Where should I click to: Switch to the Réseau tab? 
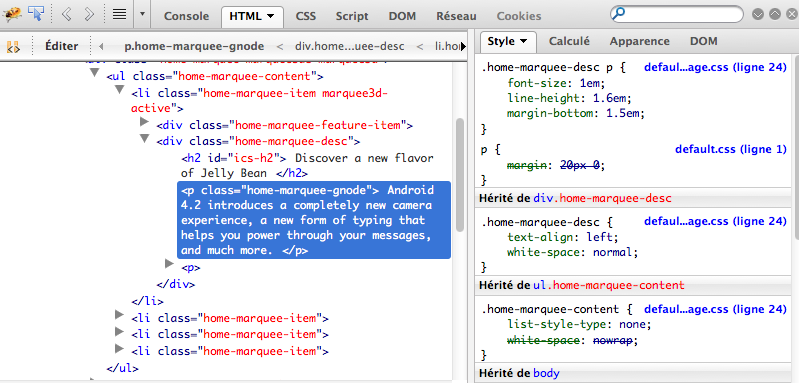click(x=456, y=16)
